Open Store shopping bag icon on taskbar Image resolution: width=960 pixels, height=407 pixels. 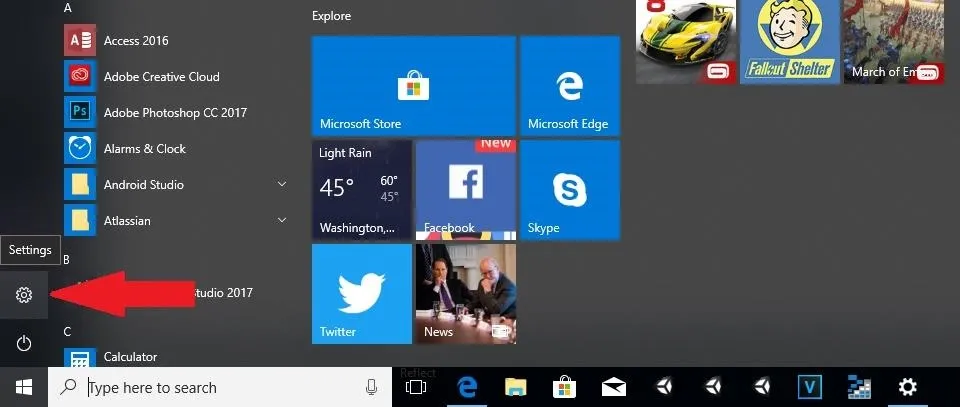coord(564,387)
